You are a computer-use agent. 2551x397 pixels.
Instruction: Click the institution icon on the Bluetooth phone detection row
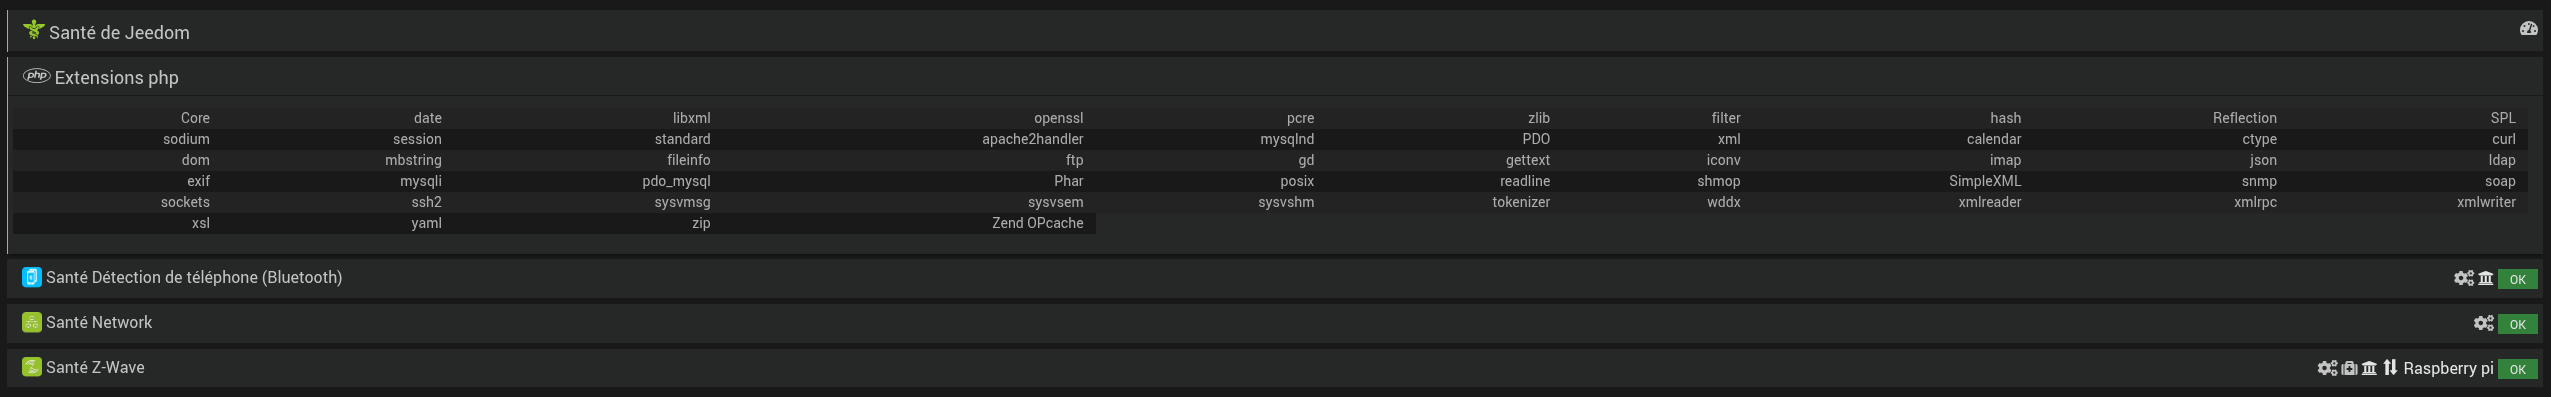coord(2486,278)
